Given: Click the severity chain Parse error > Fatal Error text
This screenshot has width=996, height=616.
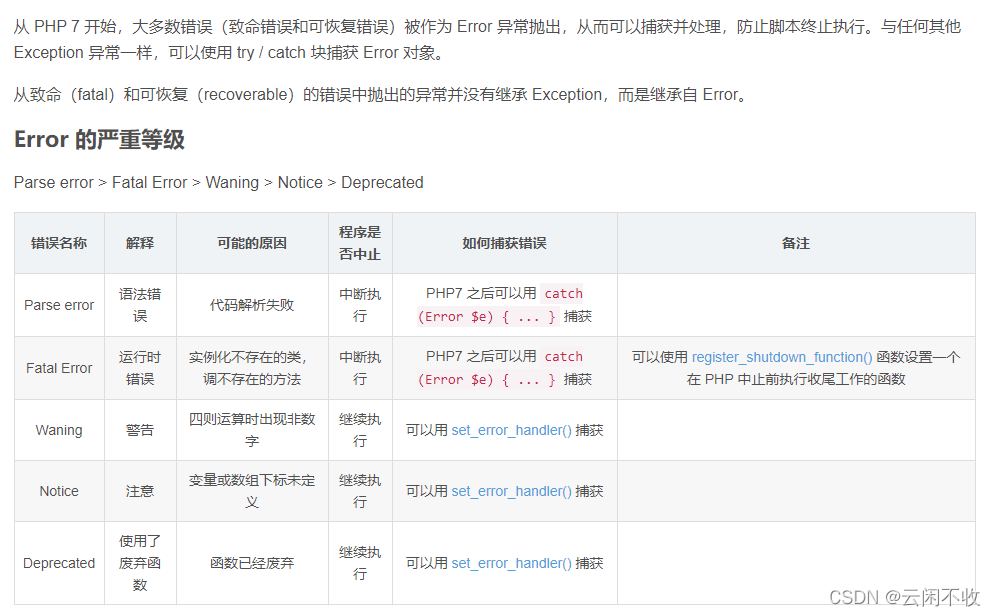Looking at the screenshot, I should pyautogui.click(x=100, y=182).
